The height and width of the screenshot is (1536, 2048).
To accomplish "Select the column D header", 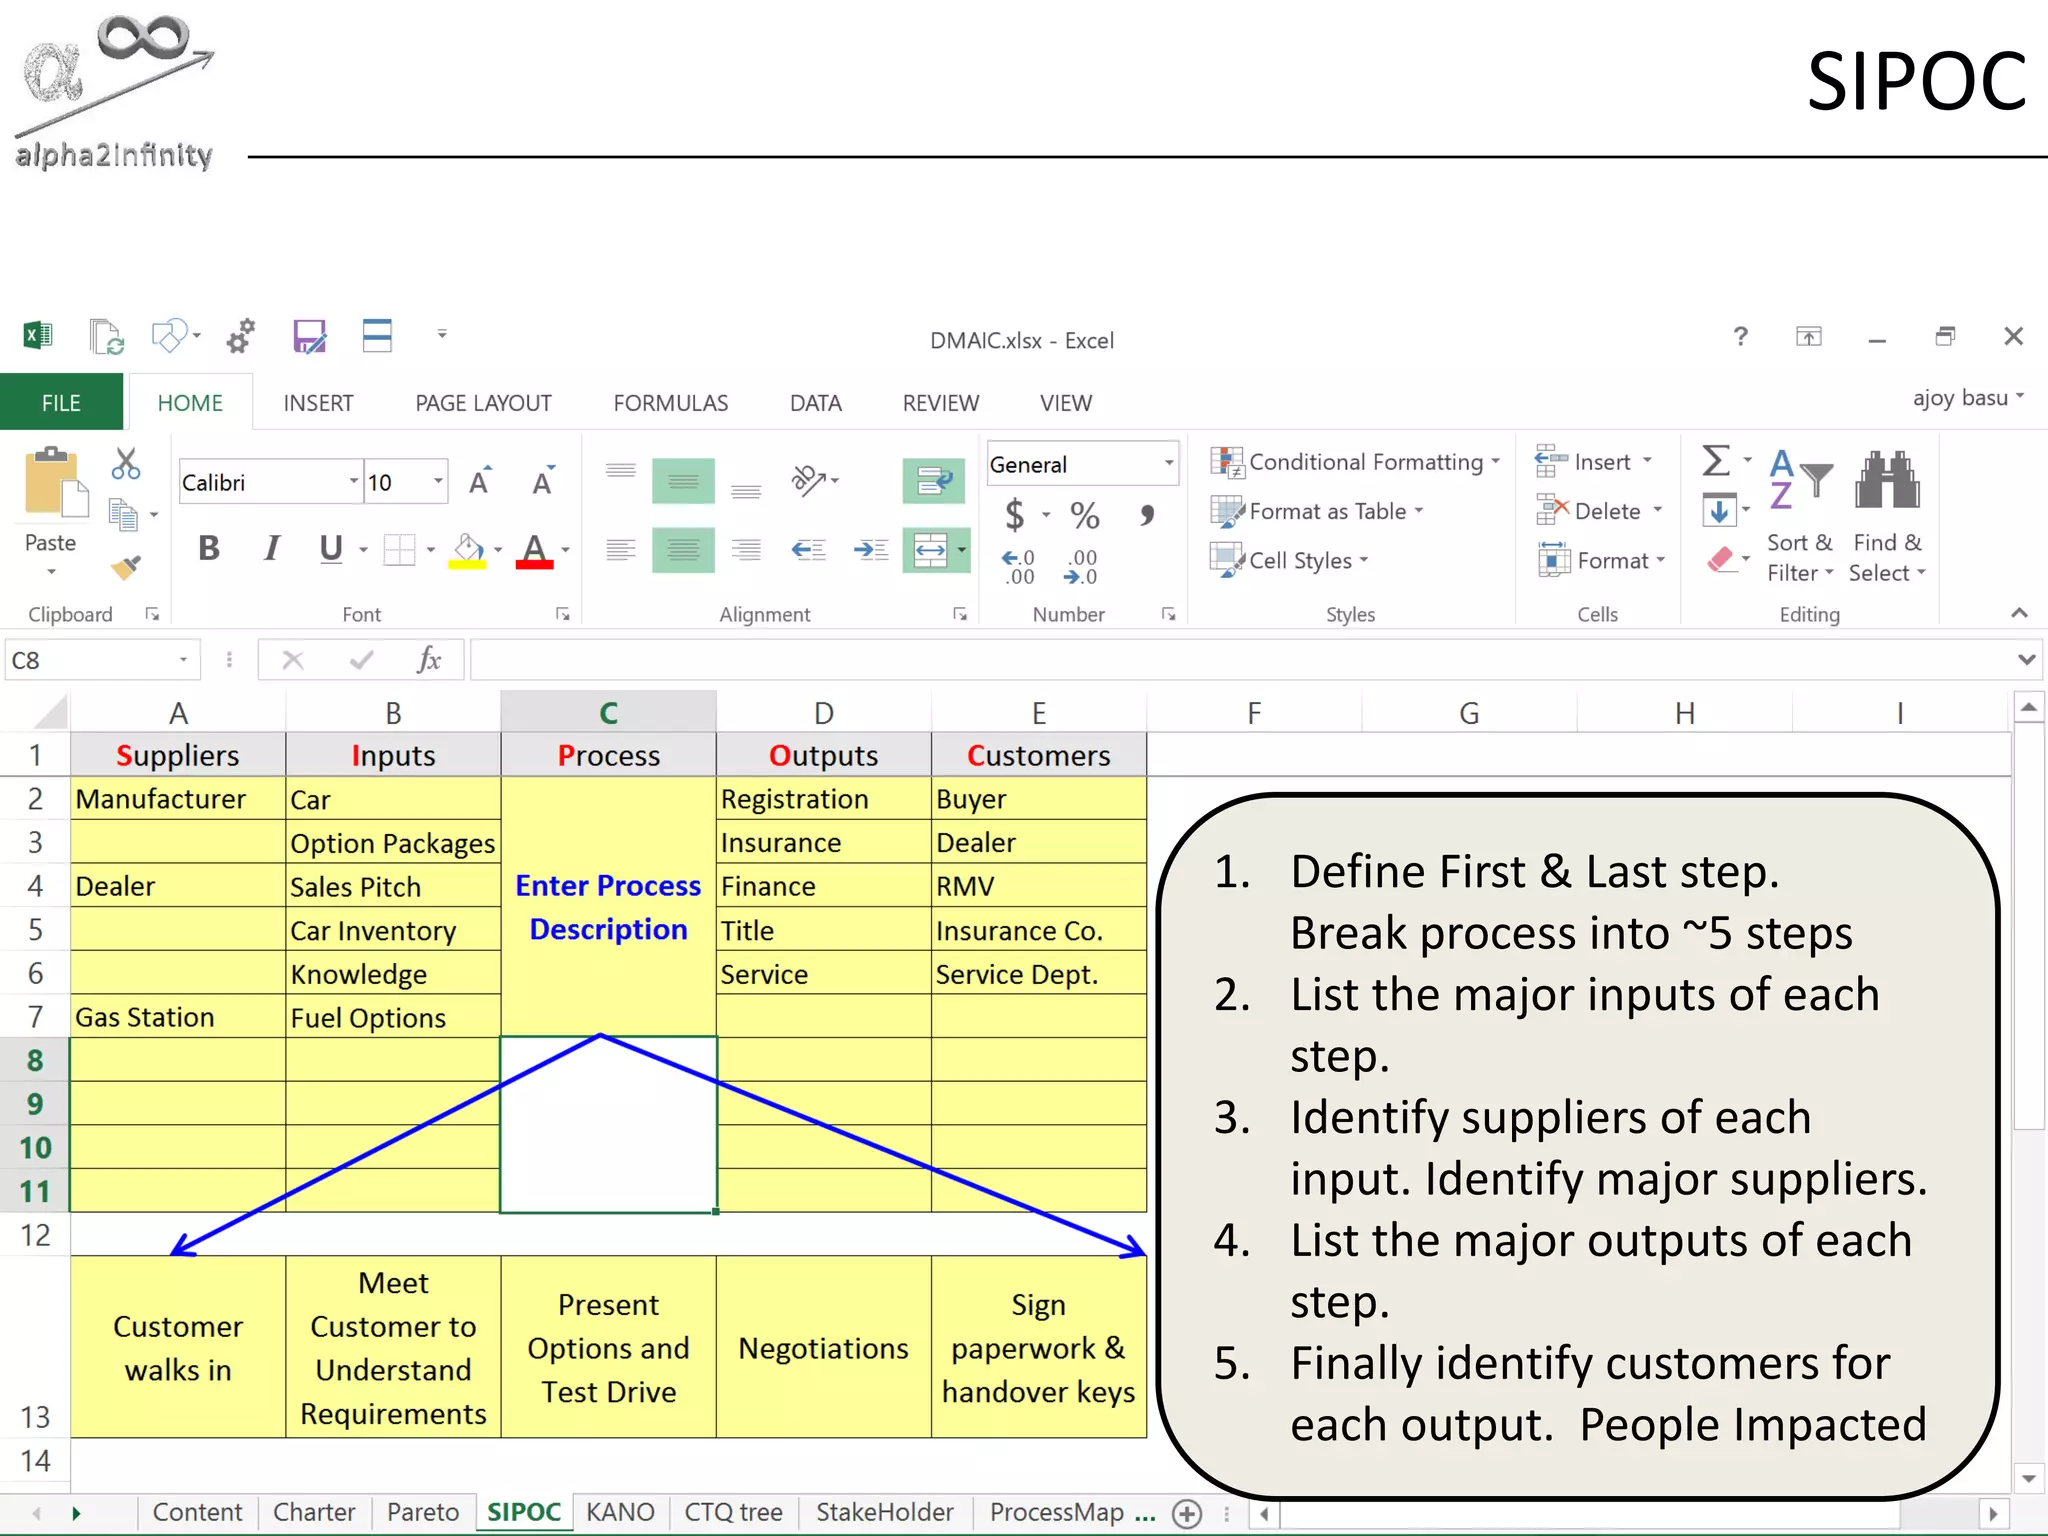I will [824, 712].
